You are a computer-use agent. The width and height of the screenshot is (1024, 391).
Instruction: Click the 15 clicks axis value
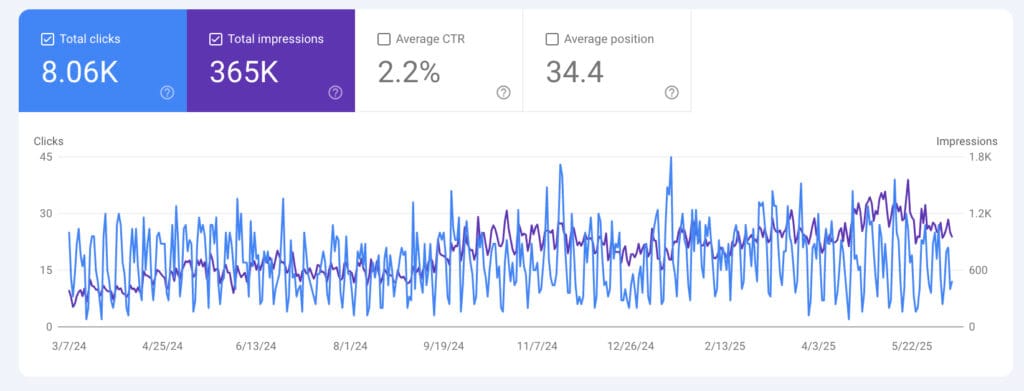46,270
